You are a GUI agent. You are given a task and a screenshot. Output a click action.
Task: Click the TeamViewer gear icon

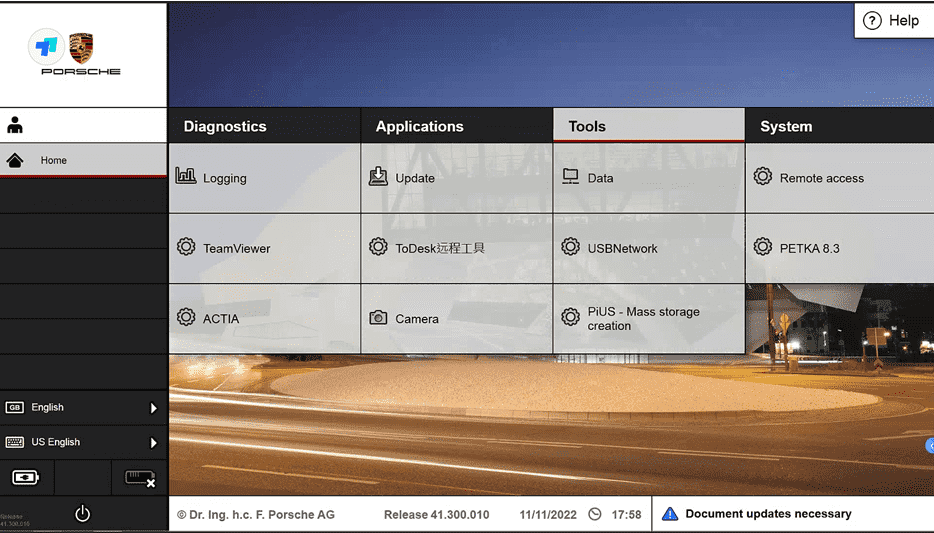(x=186, y=247)
